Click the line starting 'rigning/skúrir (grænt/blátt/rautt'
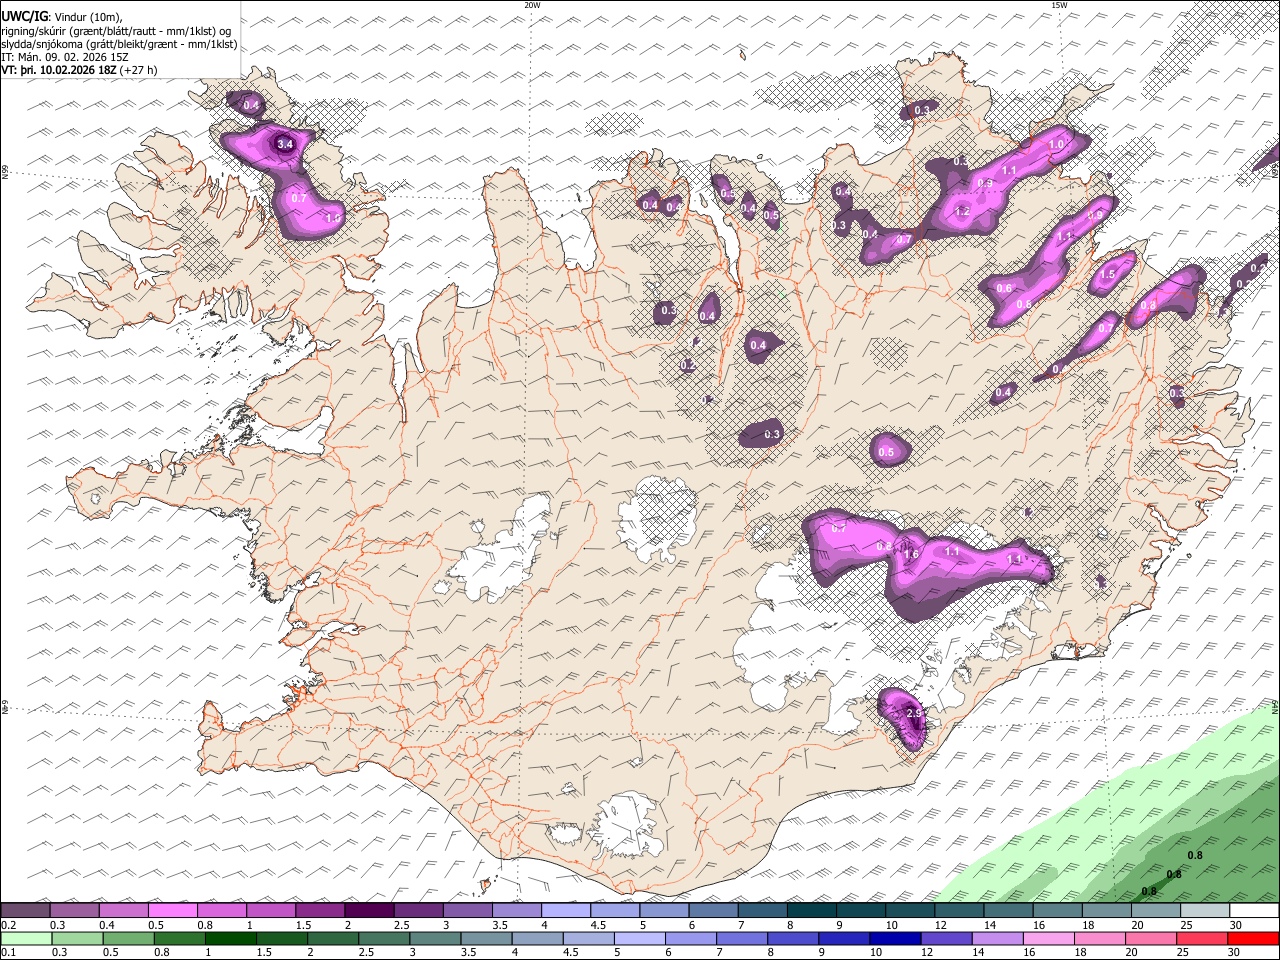Screen dimensions: 1280x960 (116, 30)
